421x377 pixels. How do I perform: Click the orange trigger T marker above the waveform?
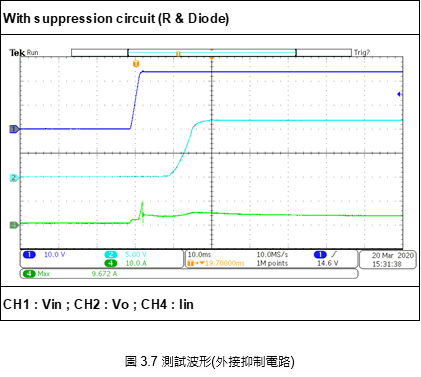coord(136,64)
